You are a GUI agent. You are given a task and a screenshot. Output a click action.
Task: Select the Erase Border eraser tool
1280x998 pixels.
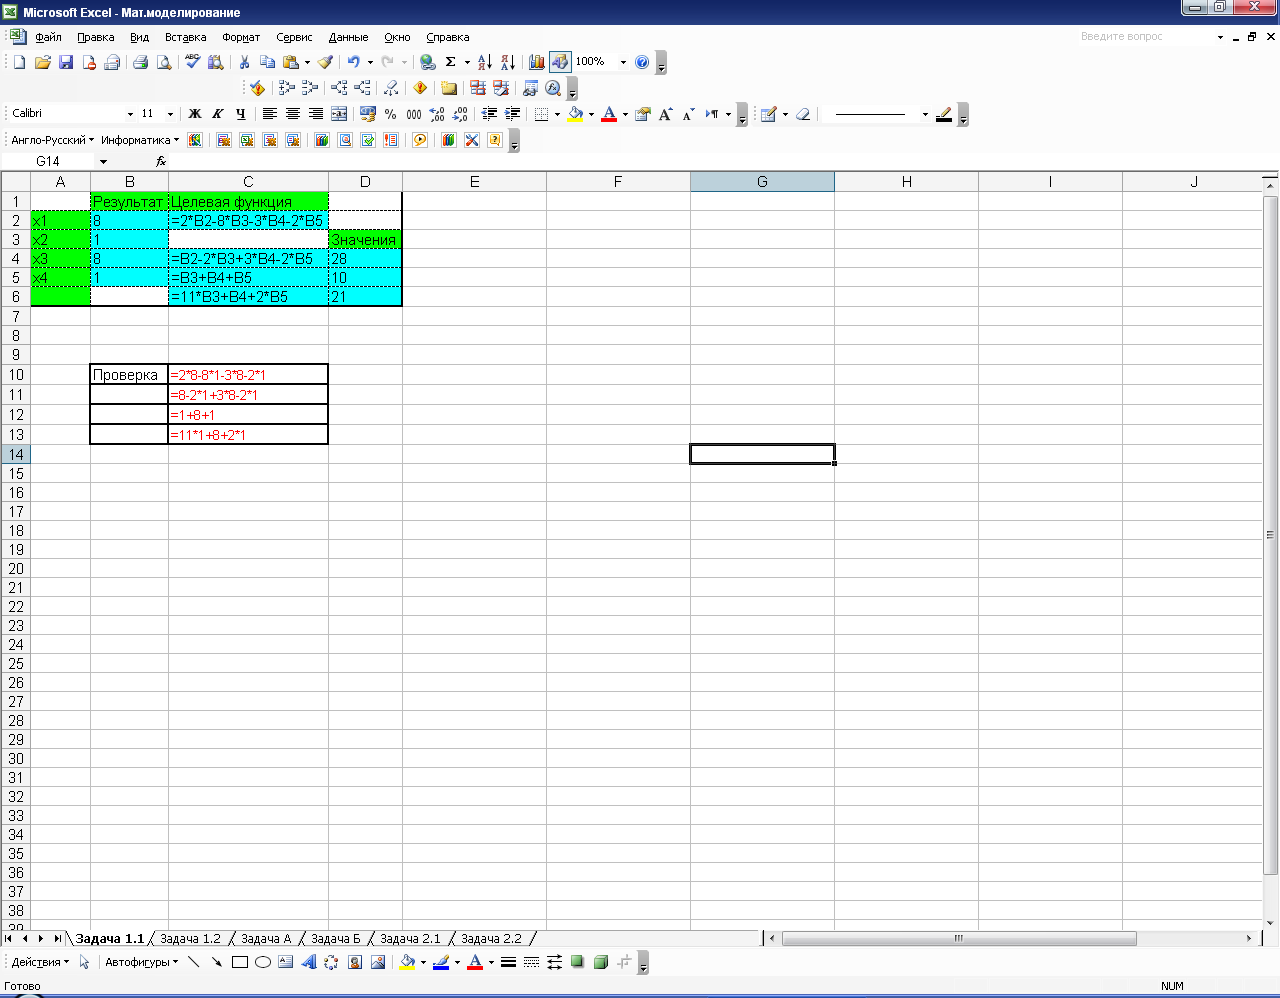(x=803, y=114)
